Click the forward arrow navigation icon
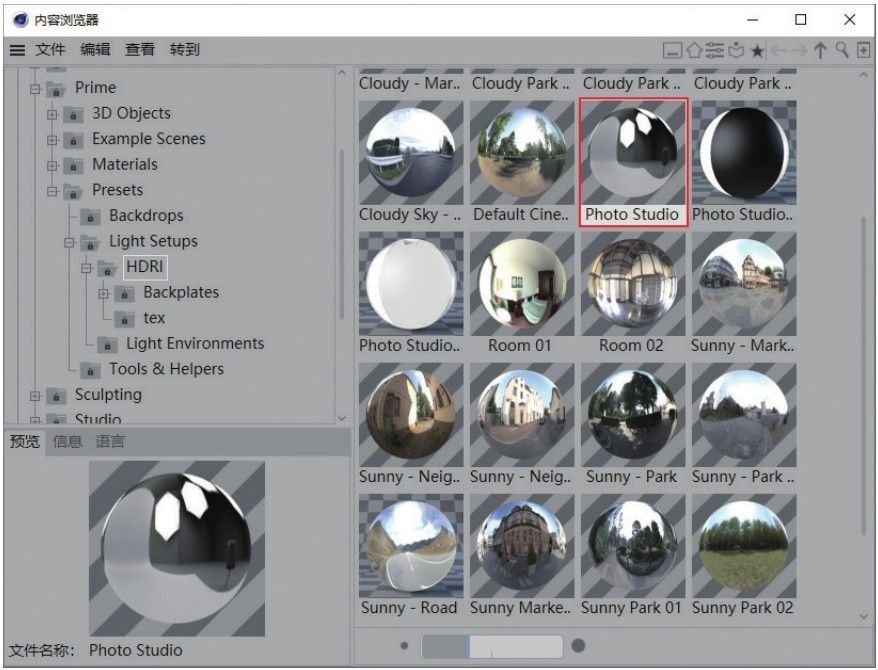This screenshot has width=878, height=670. [799, 51]
